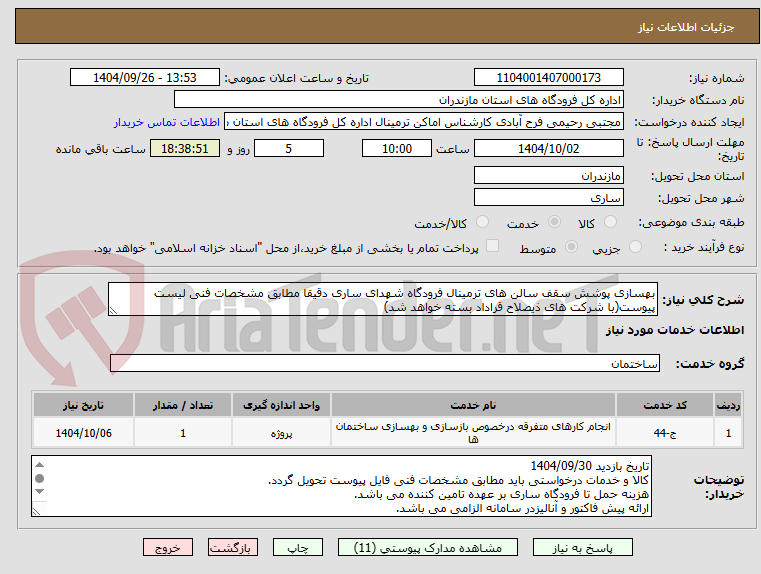Toggle the اسناد خزانه اسلامی payment checkbox
The height and width of the screenshot is (574, 761).
point(493,246)
